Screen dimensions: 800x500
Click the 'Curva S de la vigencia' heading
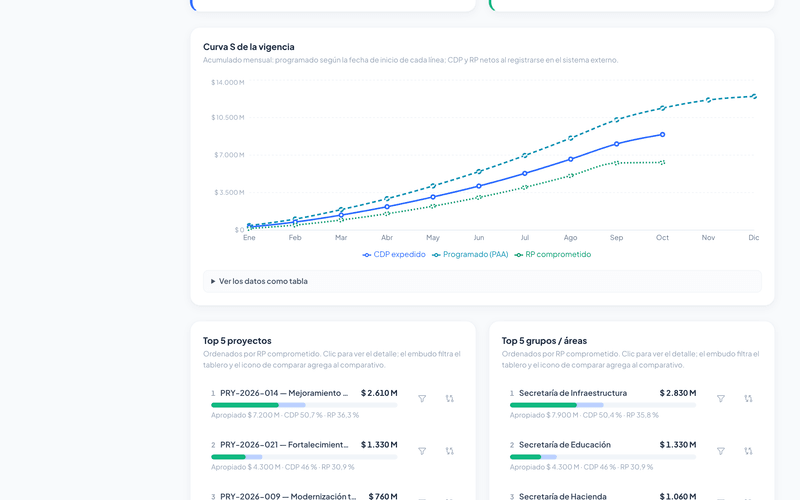248,46
